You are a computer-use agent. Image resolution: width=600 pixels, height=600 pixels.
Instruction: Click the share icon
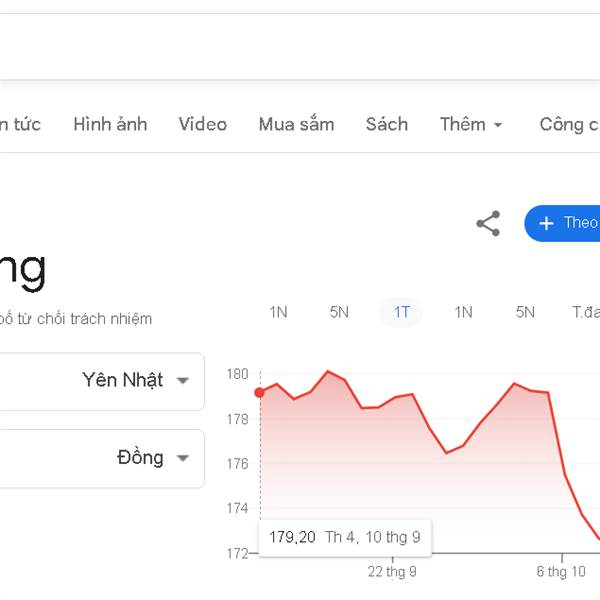point(488,223)
